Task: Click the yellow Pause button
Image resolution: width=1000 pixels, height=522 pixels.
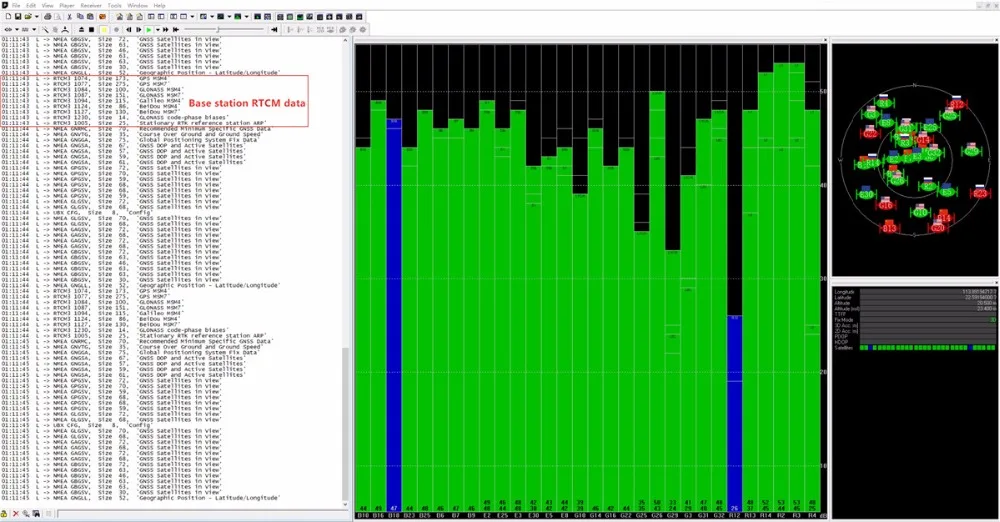Action: (104, 29)
